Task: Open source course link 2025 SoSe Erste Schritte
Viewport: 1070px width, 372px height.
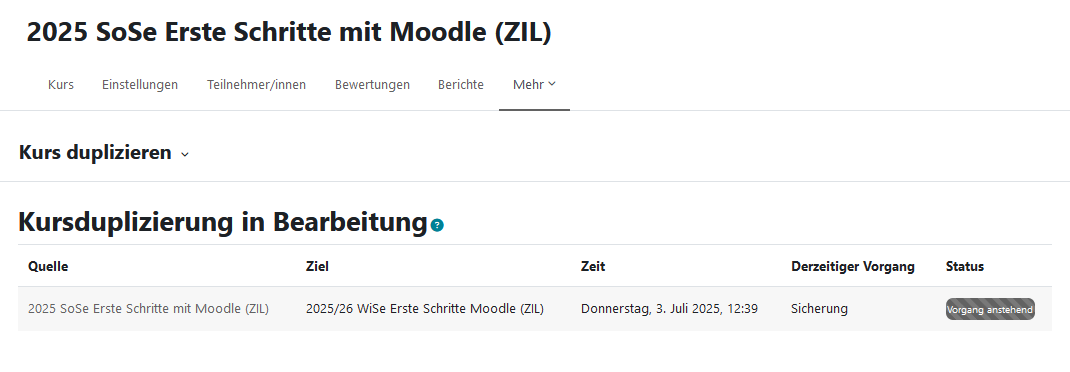Action: 148,309
